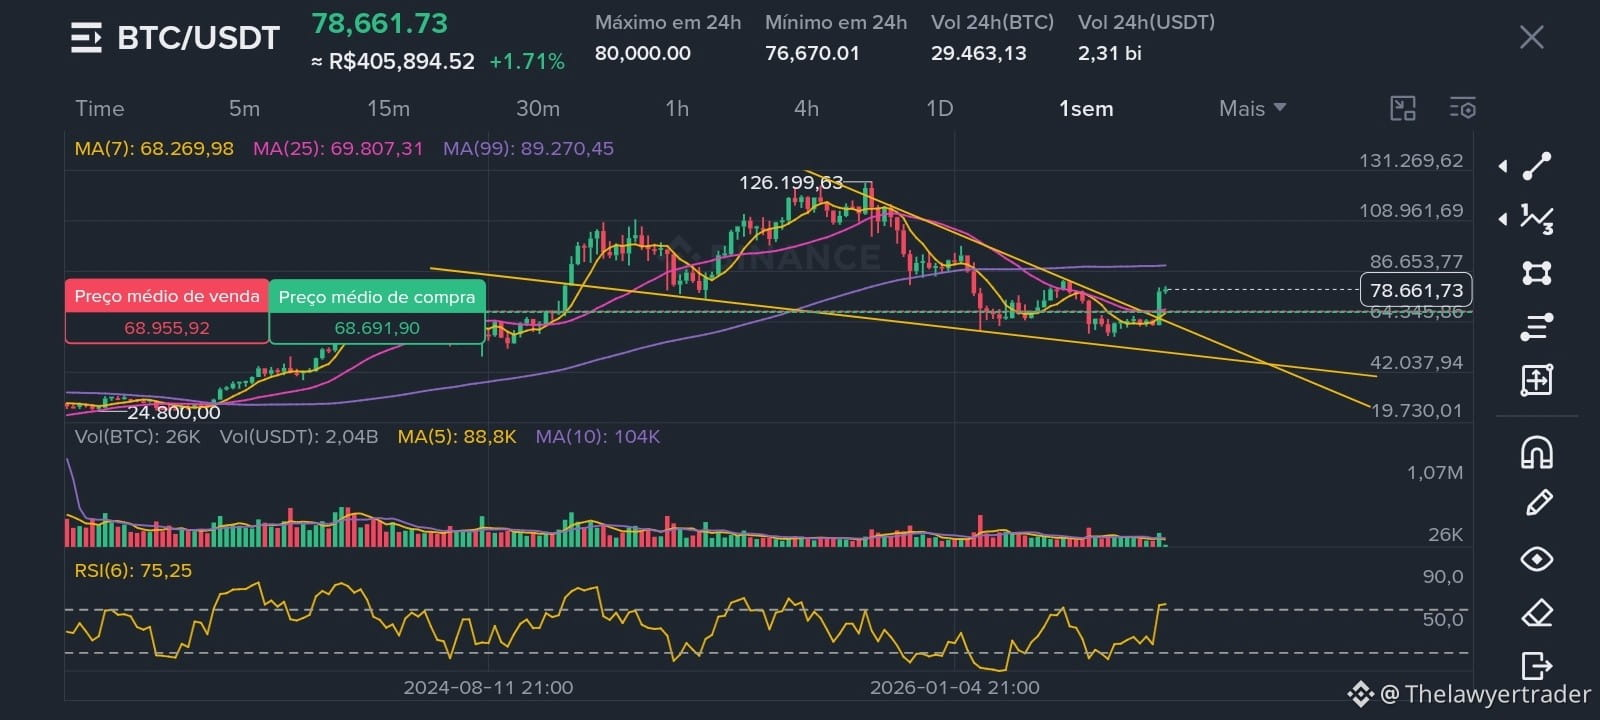The height and width of the screenshot is (720, 1600).
Task: Open the chart layout icon
Action: [1403, 108]
